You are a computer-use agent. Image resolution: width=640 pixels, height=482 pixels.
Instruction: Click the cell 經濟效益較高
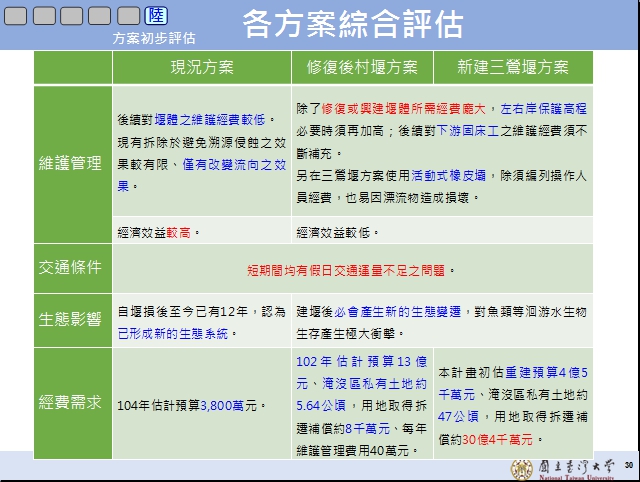[202, 231]
